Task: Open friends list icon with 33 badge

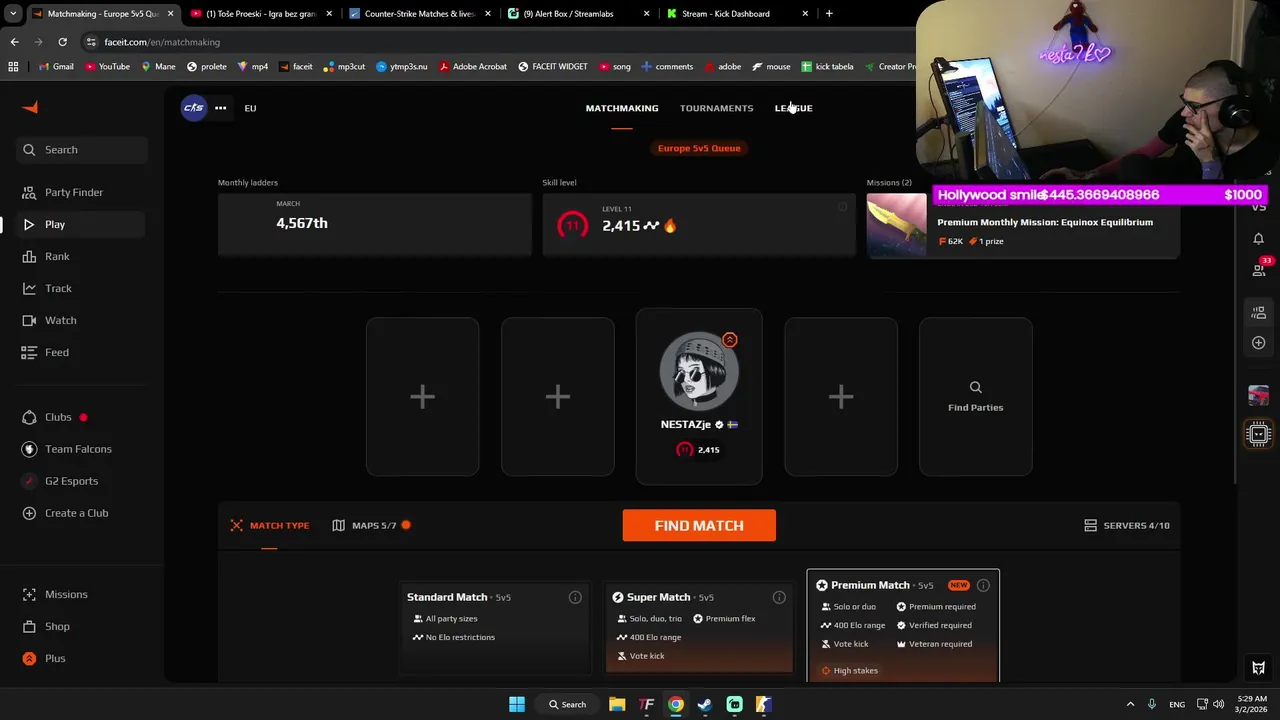Action: tap(1259, 269)
